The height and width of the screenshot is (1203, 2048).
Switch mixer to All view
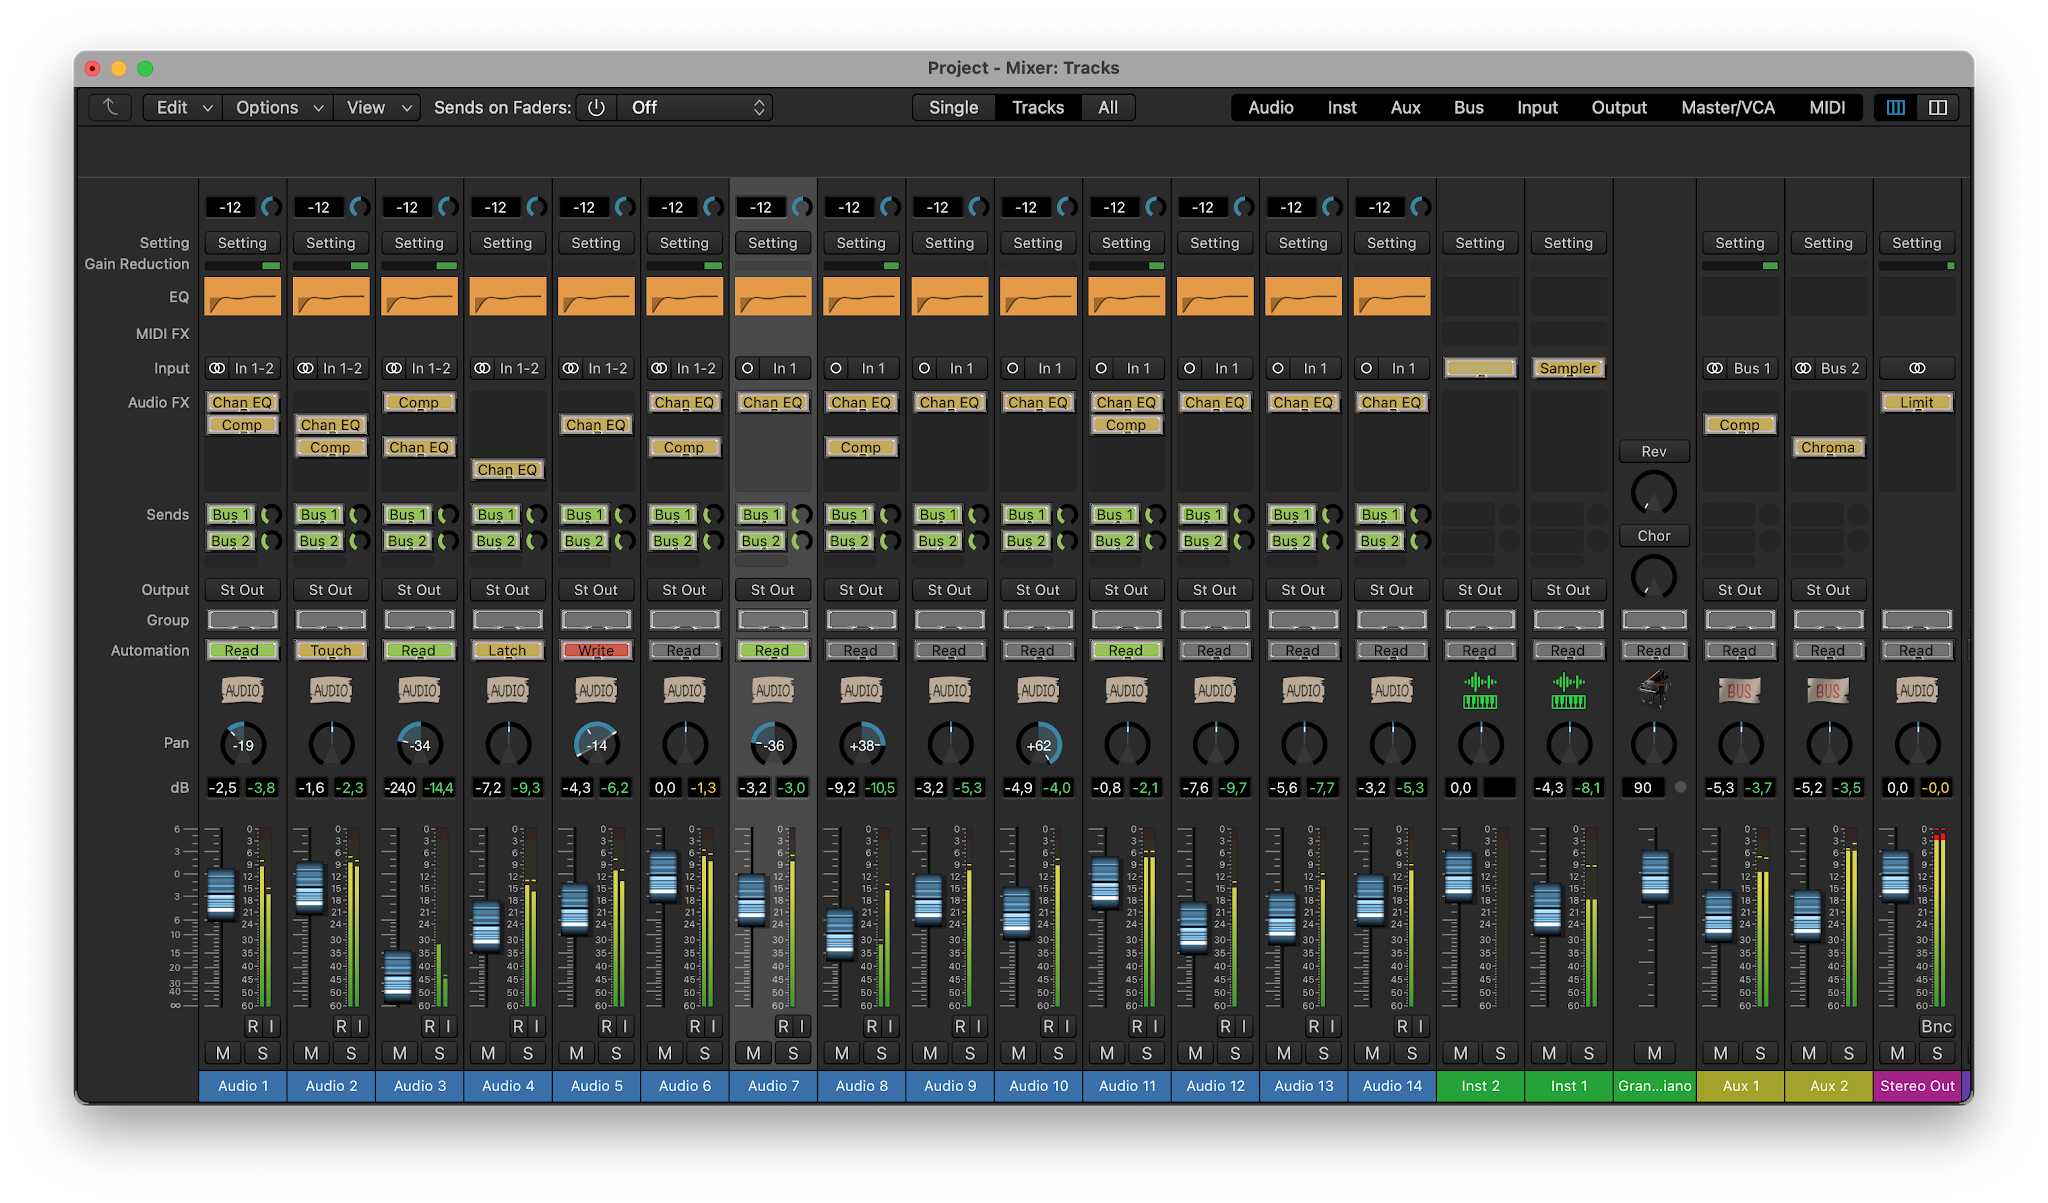point(1108,107)
